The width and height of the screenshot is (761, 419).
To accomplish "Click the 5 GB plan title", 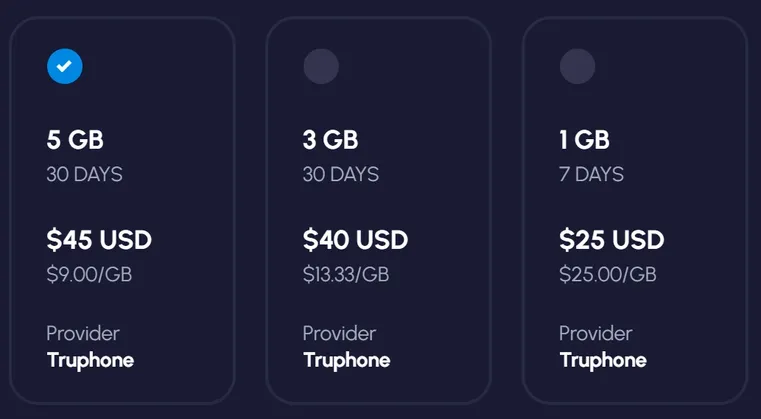I will 75,140.
